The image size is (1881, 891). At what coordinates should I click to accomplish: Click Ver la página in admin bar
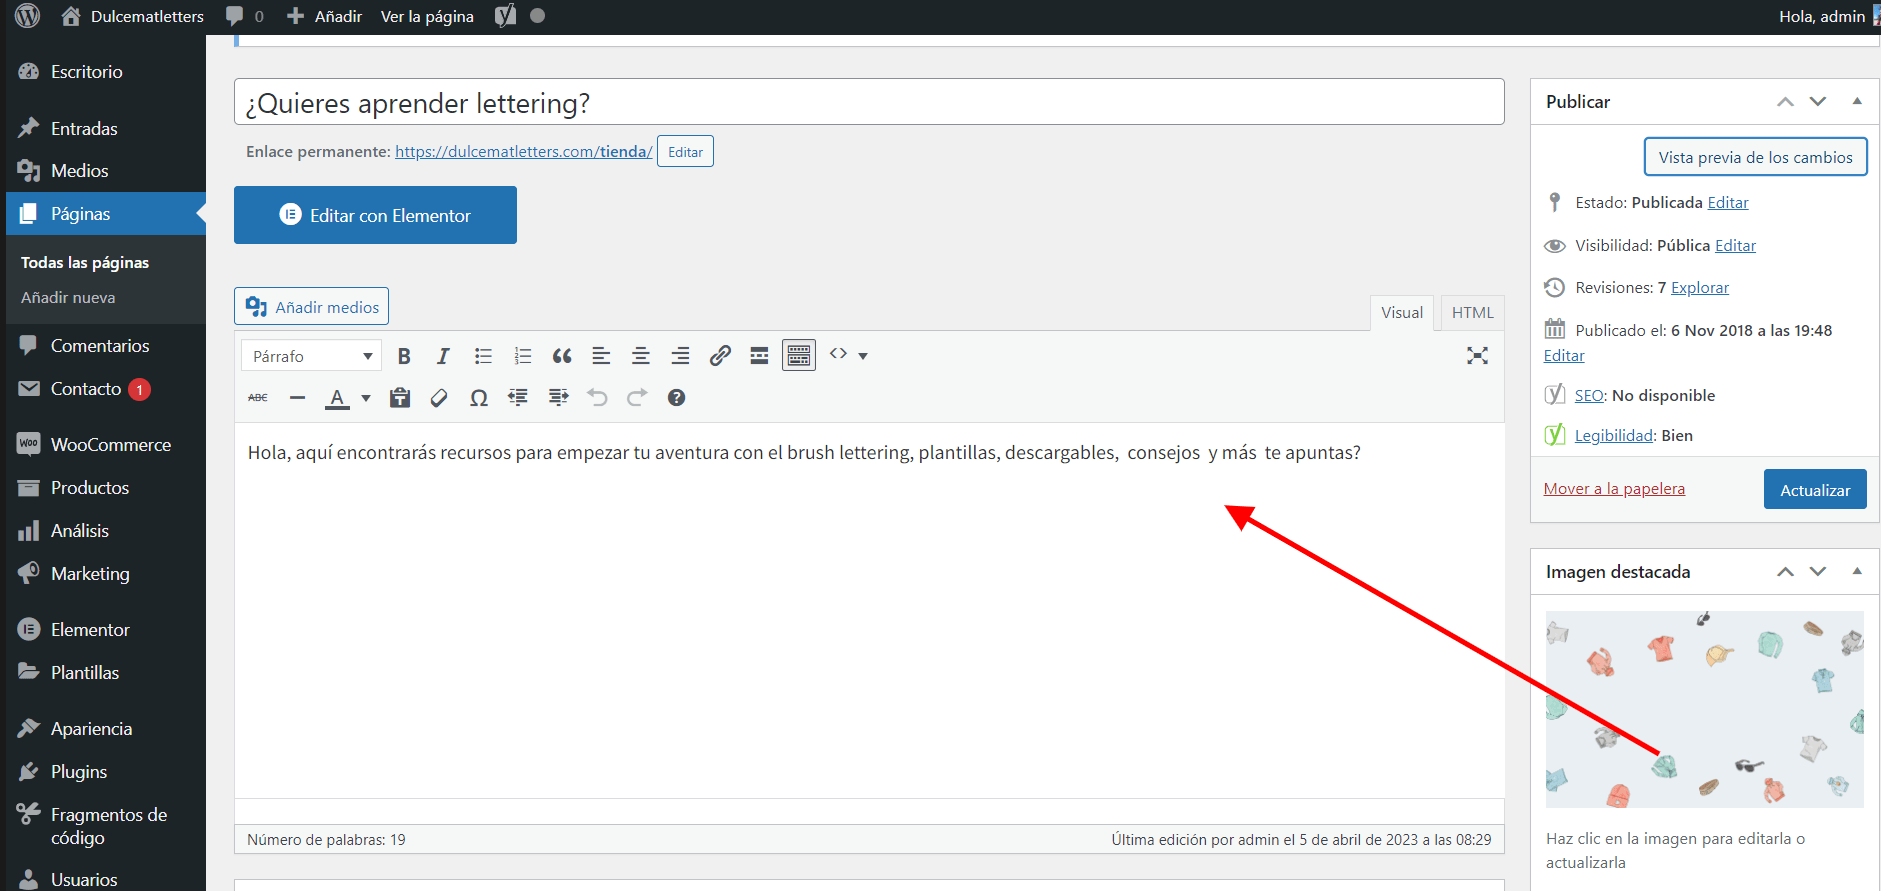(x=427, y=16)
